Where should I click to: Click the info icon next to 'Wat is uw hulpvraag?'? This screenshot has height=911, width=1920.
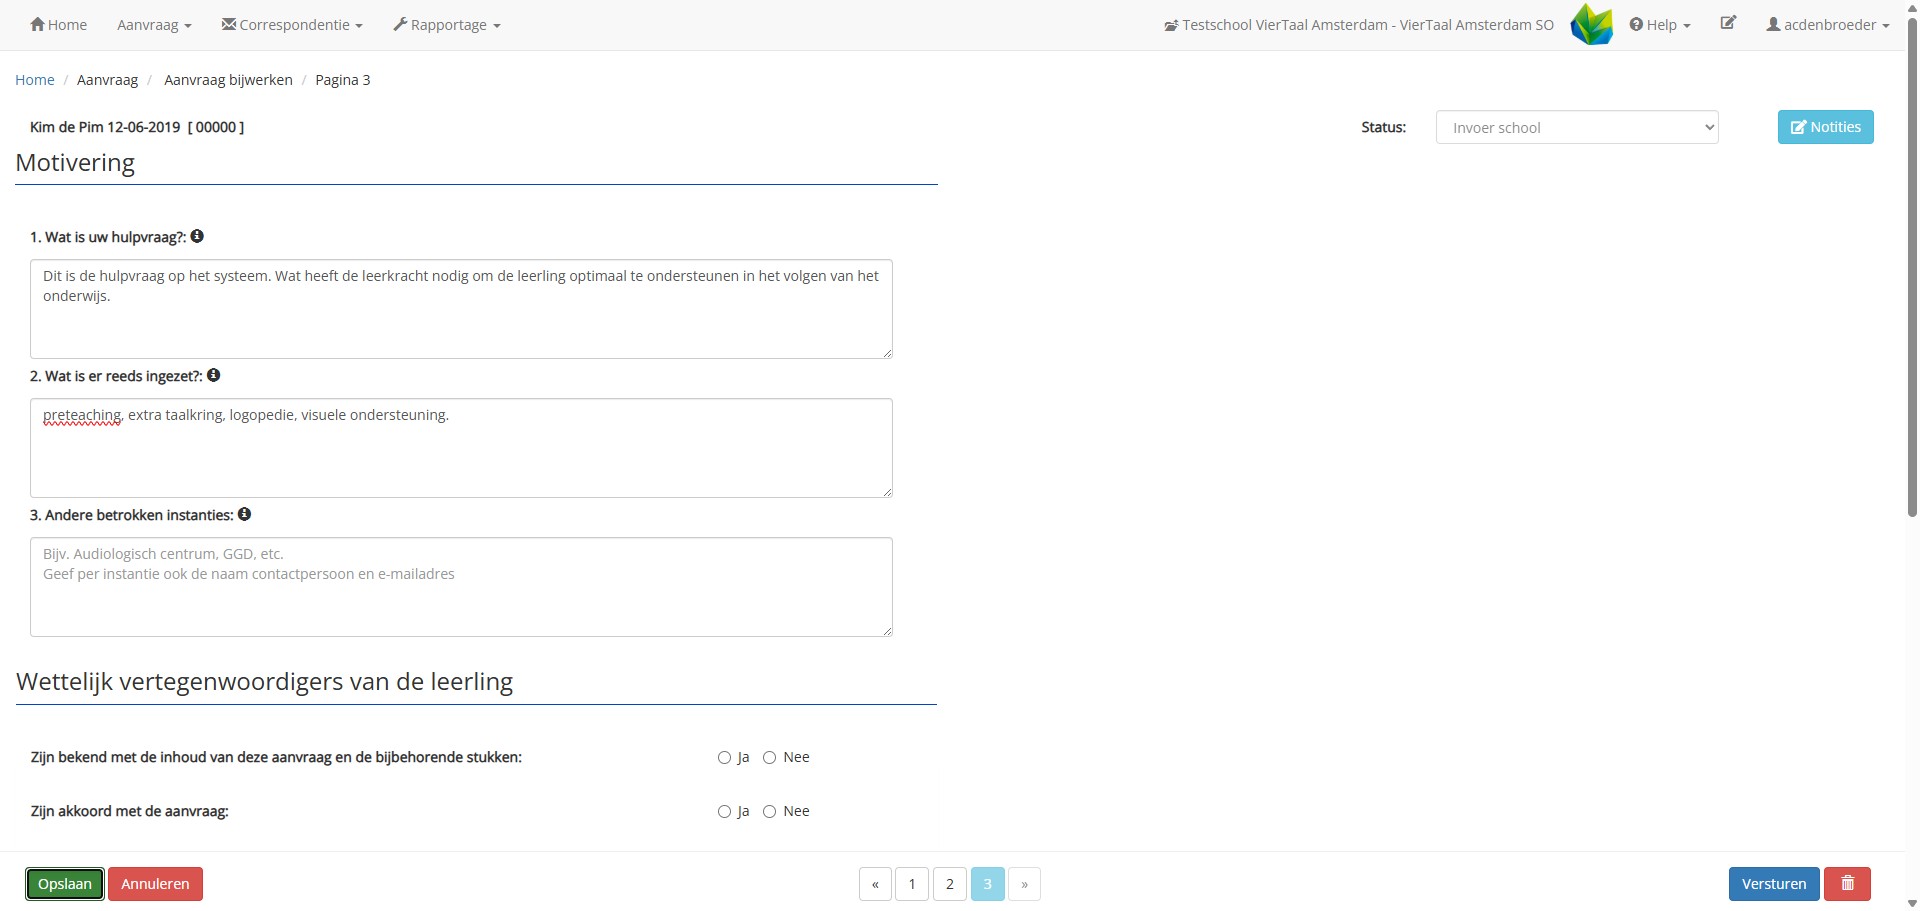coord(197,236)
